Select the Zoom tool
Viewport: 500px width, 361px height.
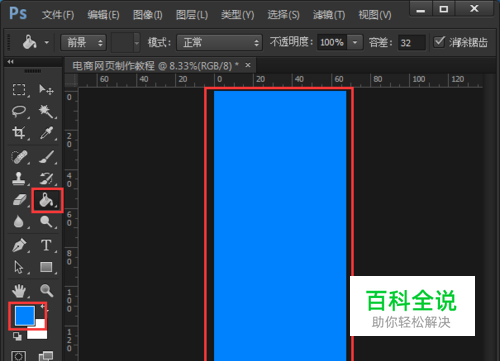[46, 291]
